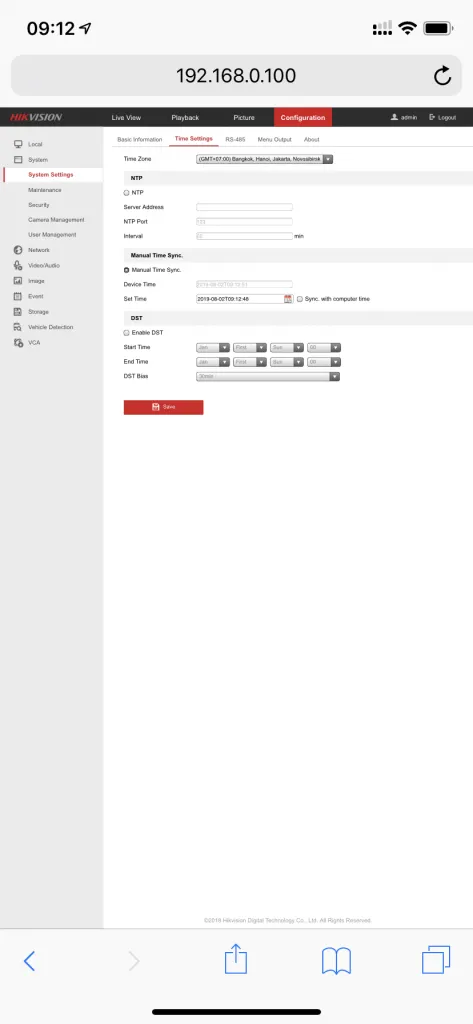Tap the Safari share icon
Viewport: 473px width, 1024px height.
(x=234, y=959)
